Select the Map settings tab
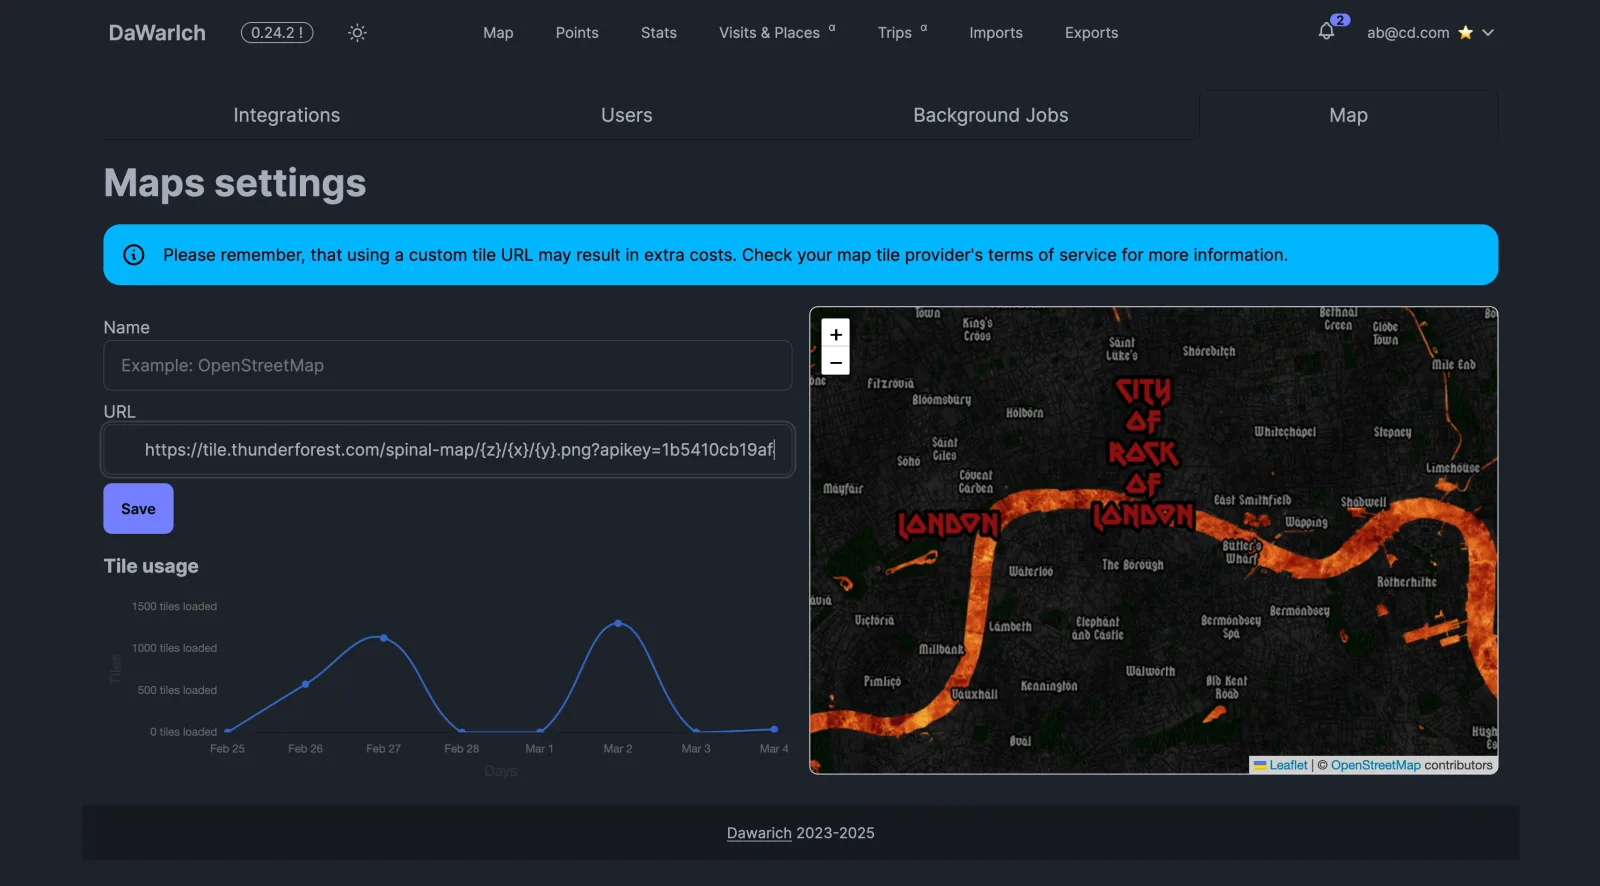1600x886 pixels. click(x=1349, y=115)
